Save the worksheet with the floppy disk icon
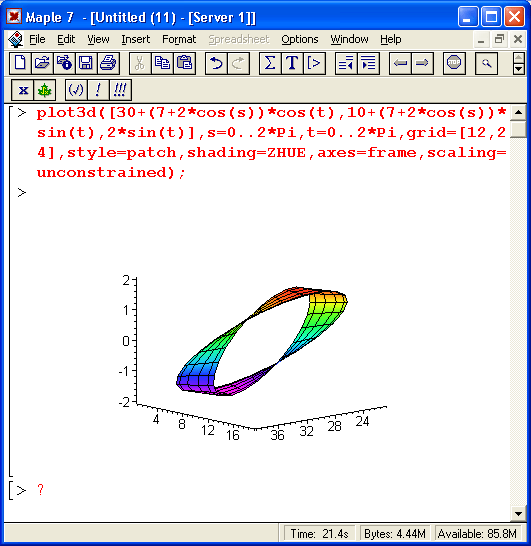Image resolution: width=531 pixels, height=546 pixels. [86, 63]
